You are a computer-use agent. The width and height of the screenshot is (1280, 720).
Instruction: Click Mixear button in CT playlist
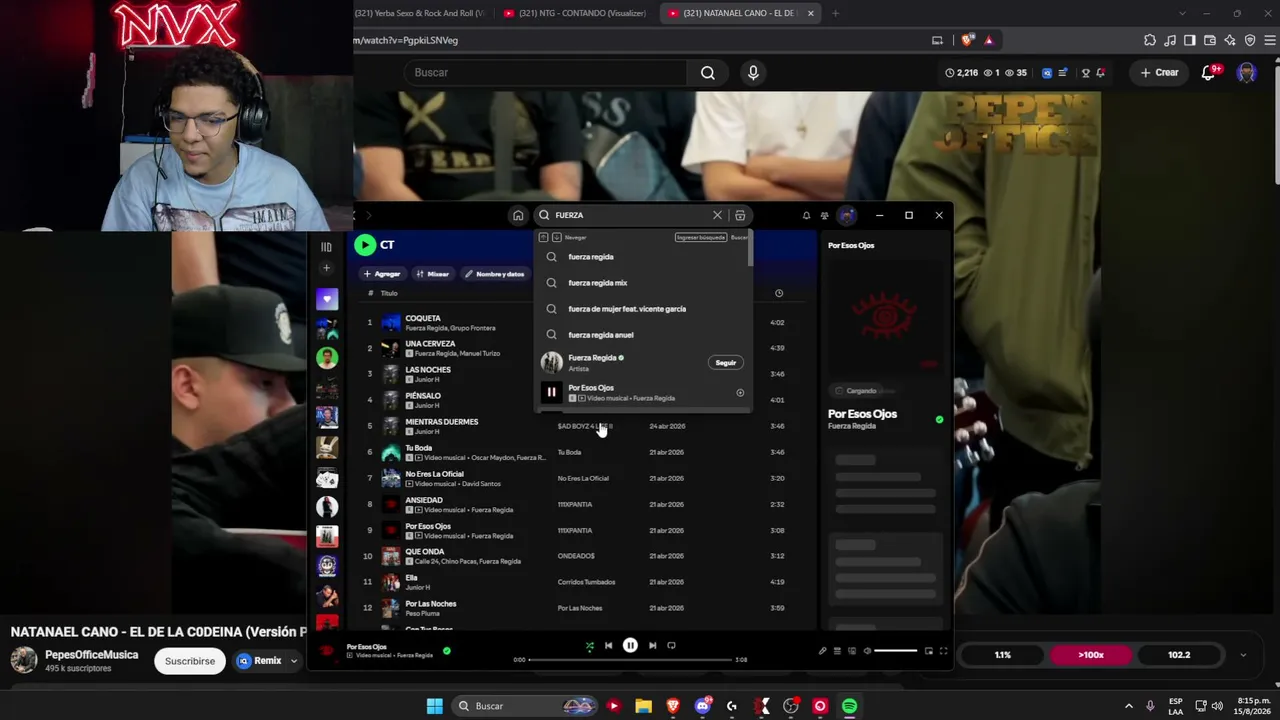433,274
